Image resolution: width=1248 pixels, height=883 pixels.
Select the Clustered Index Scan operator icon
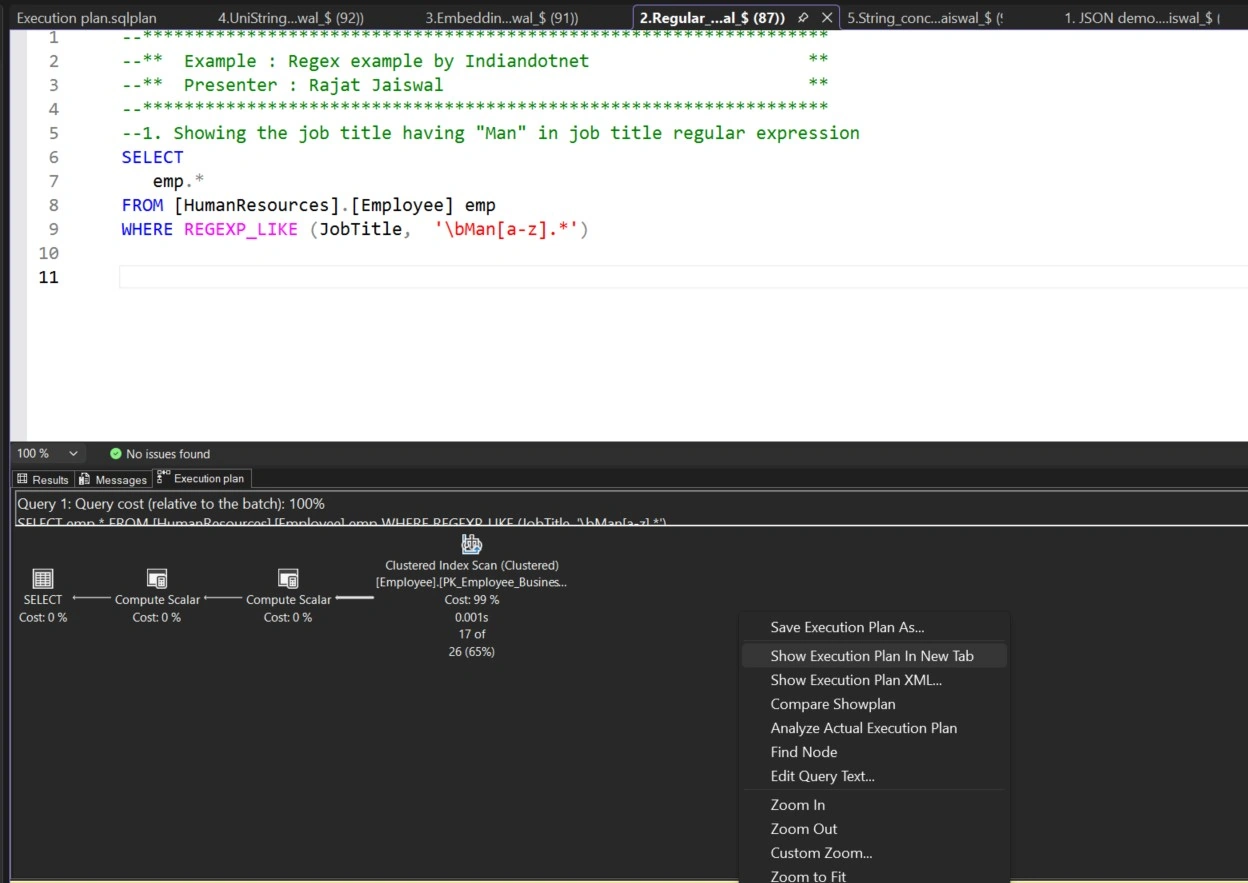coord(472,544)
